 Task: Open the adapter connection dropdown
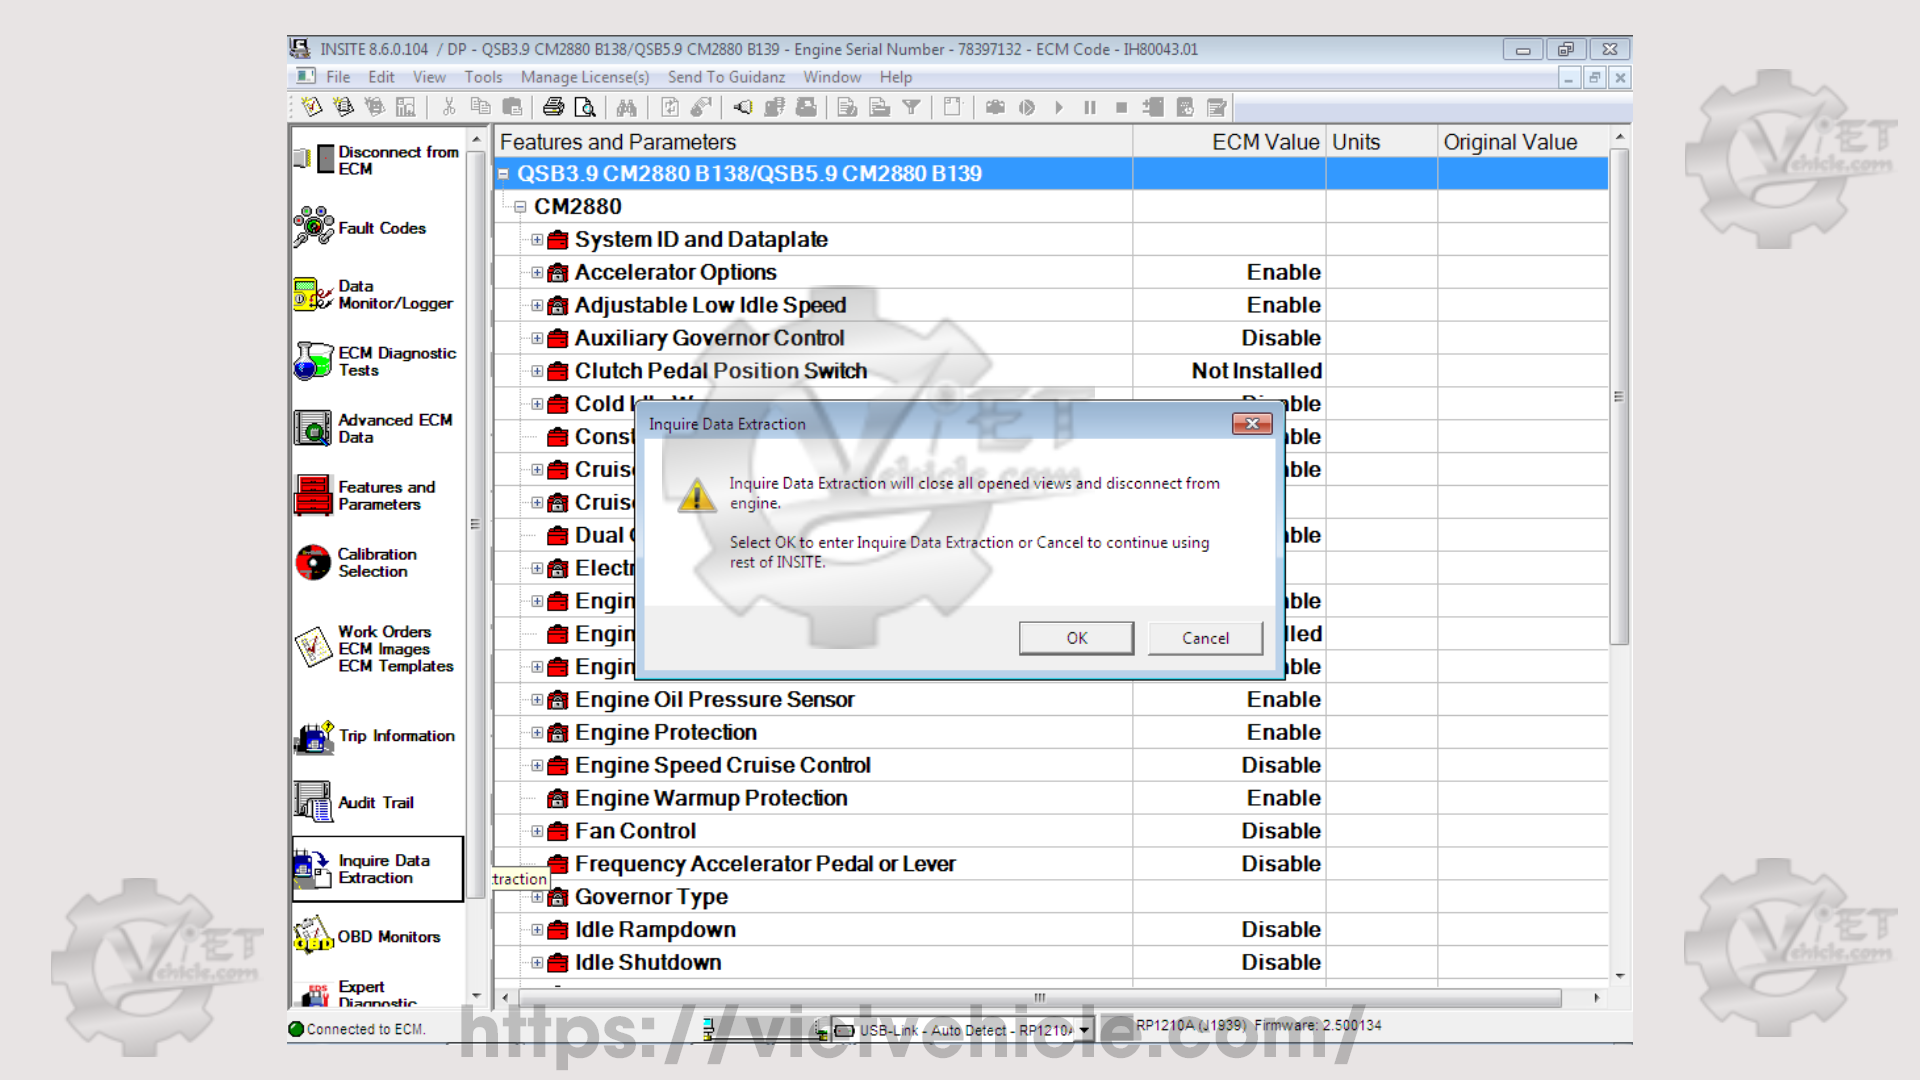pyautogui.click(x=1084, y=1030)
